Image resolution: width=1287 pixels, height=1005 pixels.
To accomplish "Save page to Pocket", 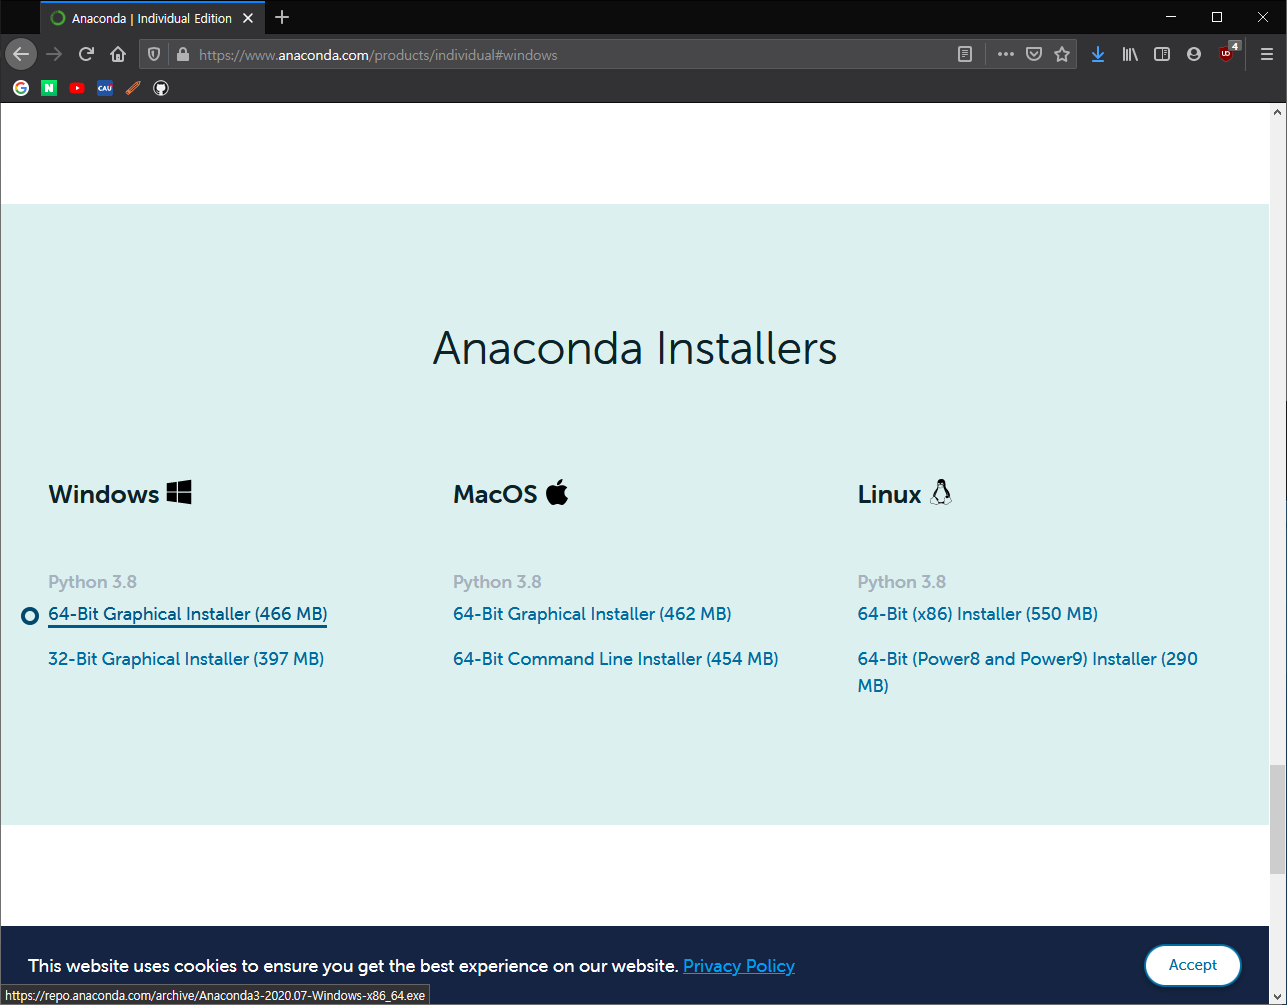I will click(x=1034, y=54).
